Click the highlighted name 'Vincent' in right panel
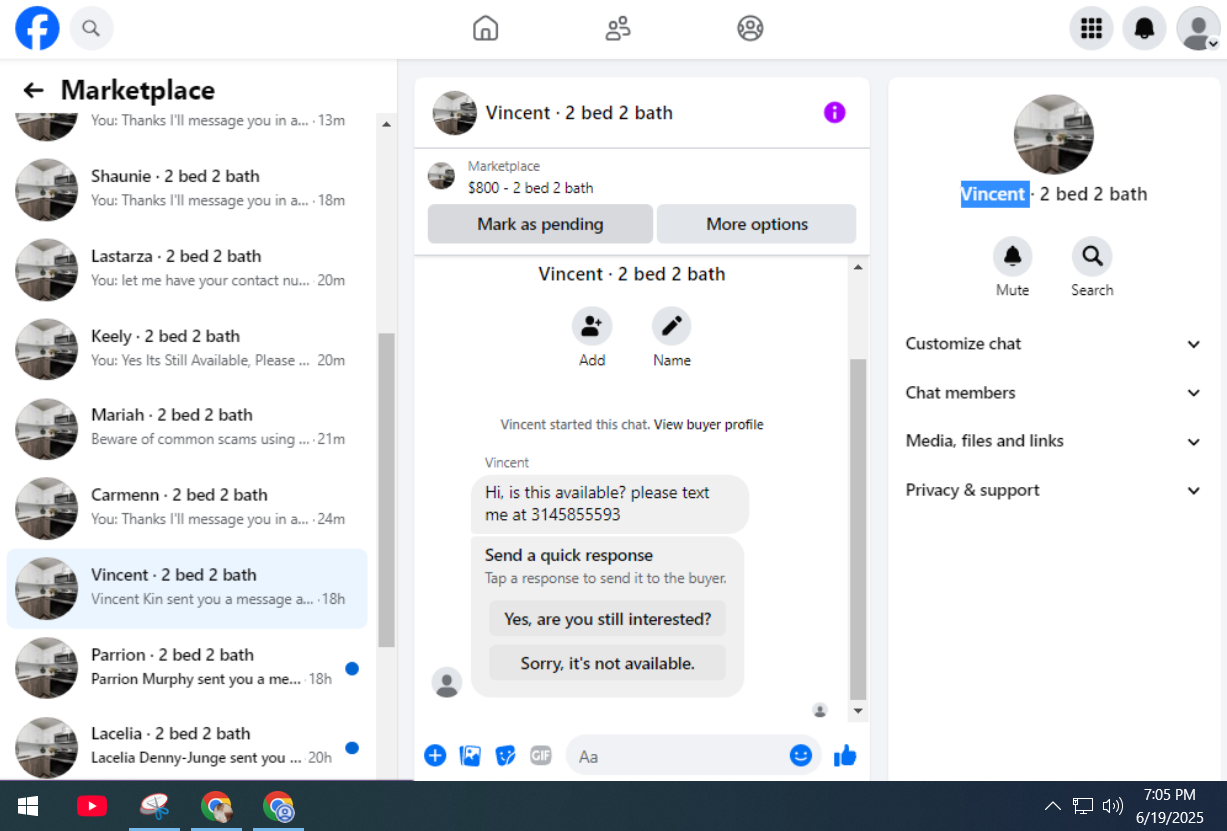Screen dimensions: 1227x831 click(x=994, y=194)
